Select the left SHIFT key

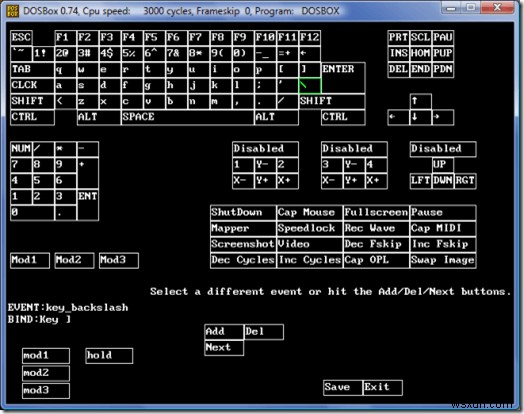[32, 102]
